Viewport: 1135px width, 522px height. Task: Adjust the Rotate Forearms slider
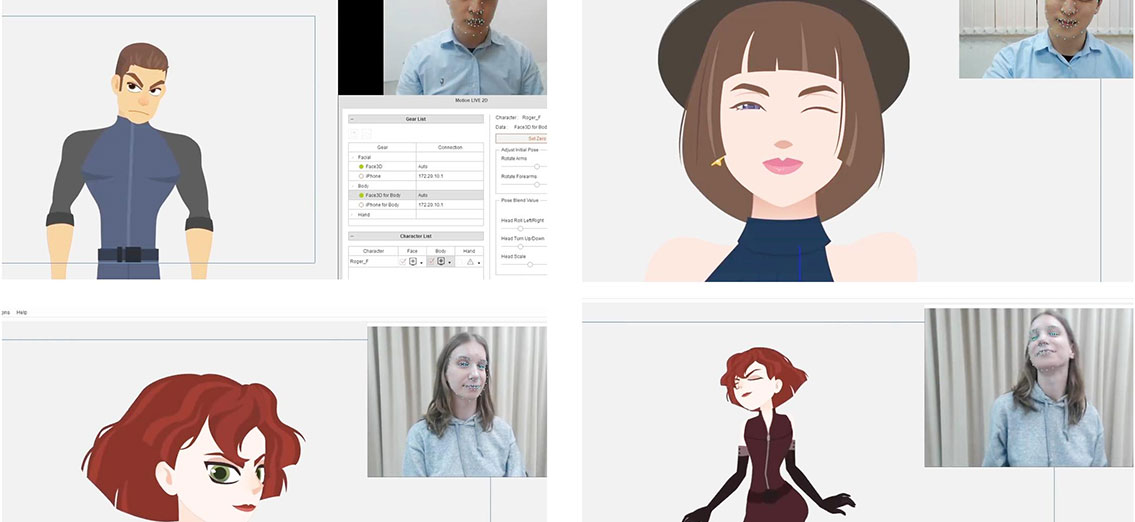pyautogui.click(x=536, y=185)
